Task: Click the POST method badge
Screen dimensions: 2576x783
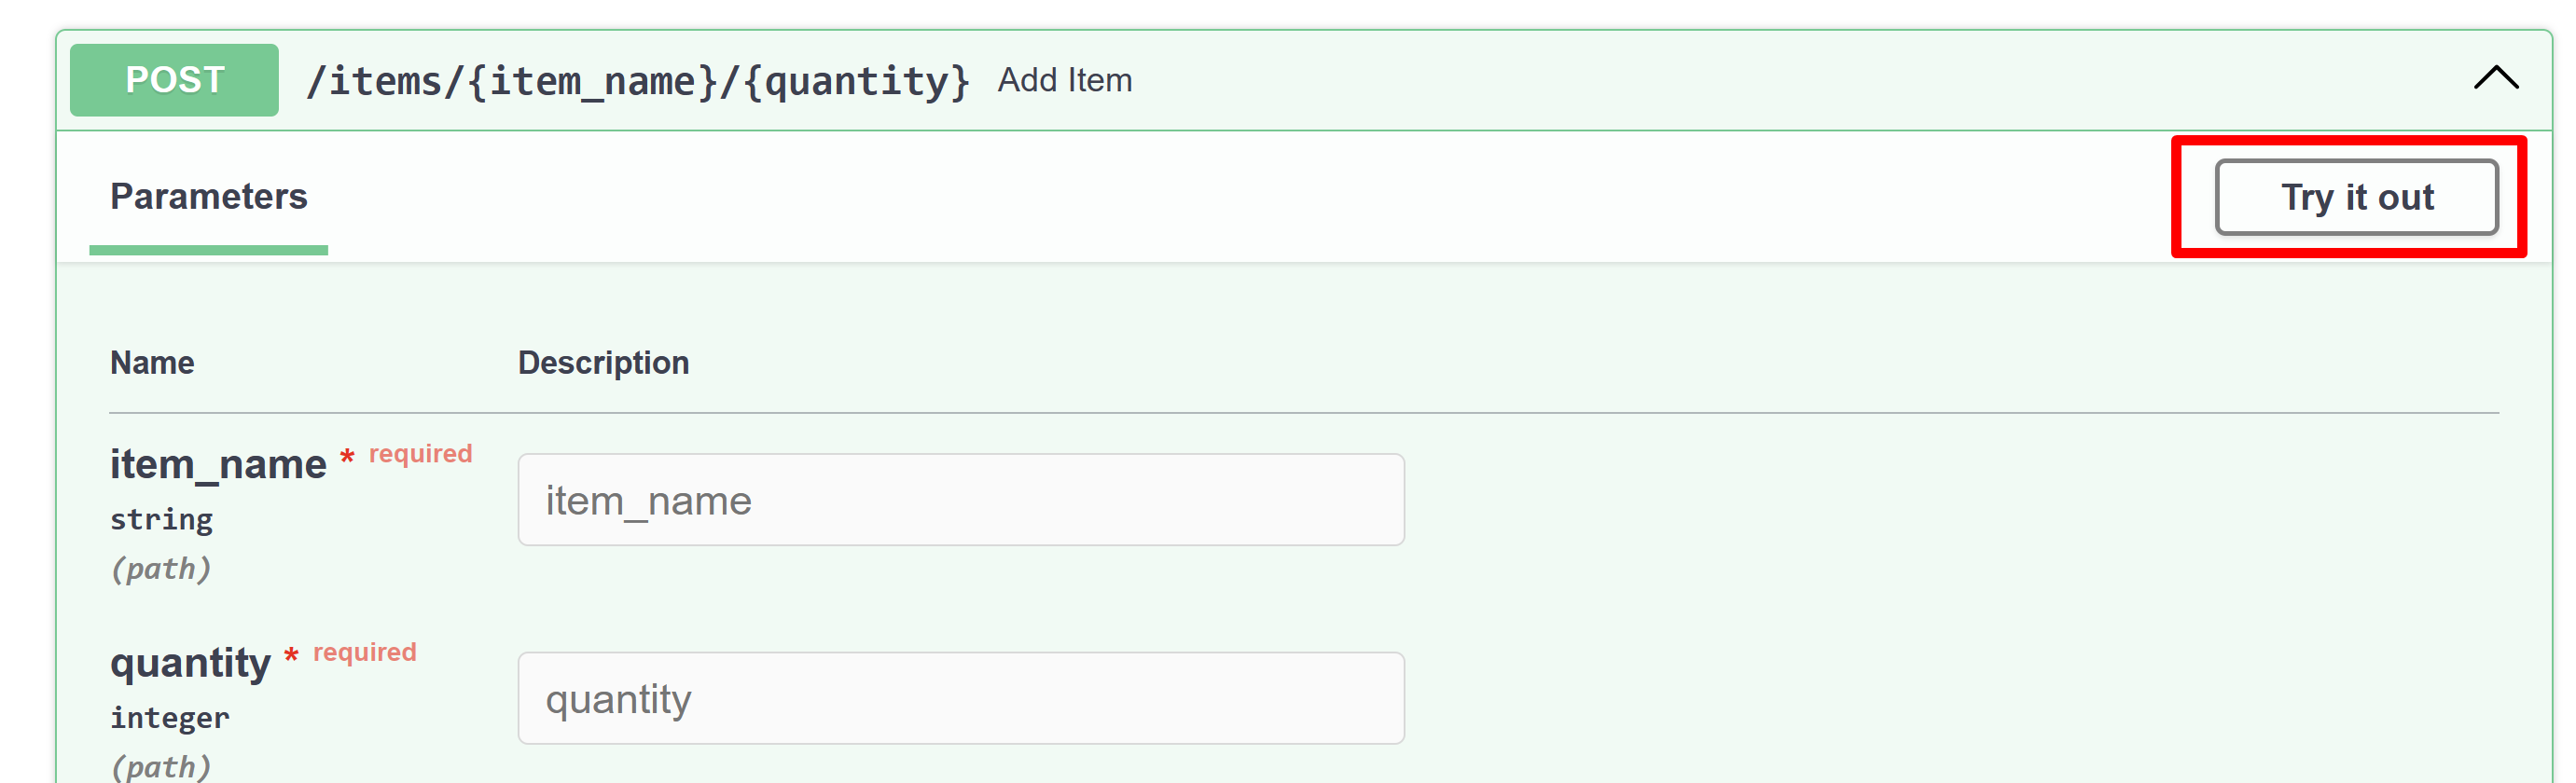Action: coord(173,80)
